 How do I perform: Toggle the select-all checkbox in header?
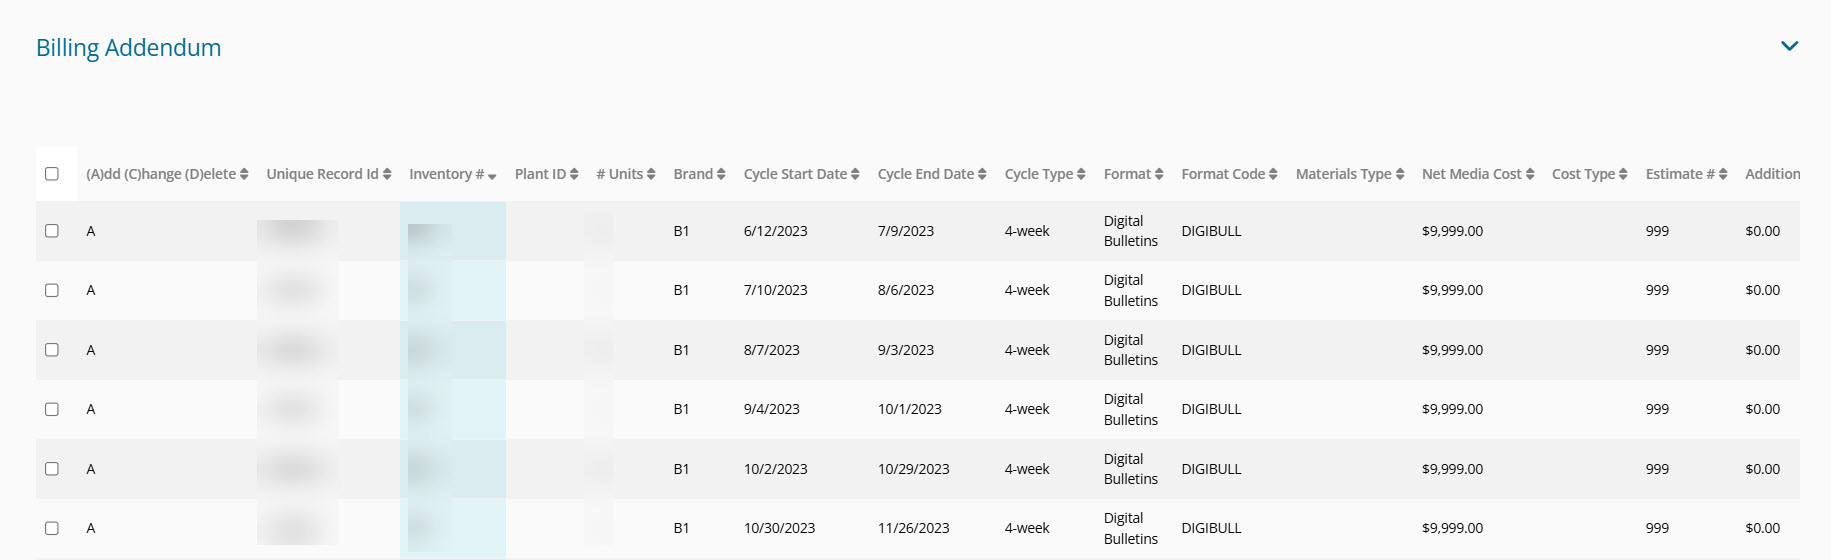tap(52, 174)
